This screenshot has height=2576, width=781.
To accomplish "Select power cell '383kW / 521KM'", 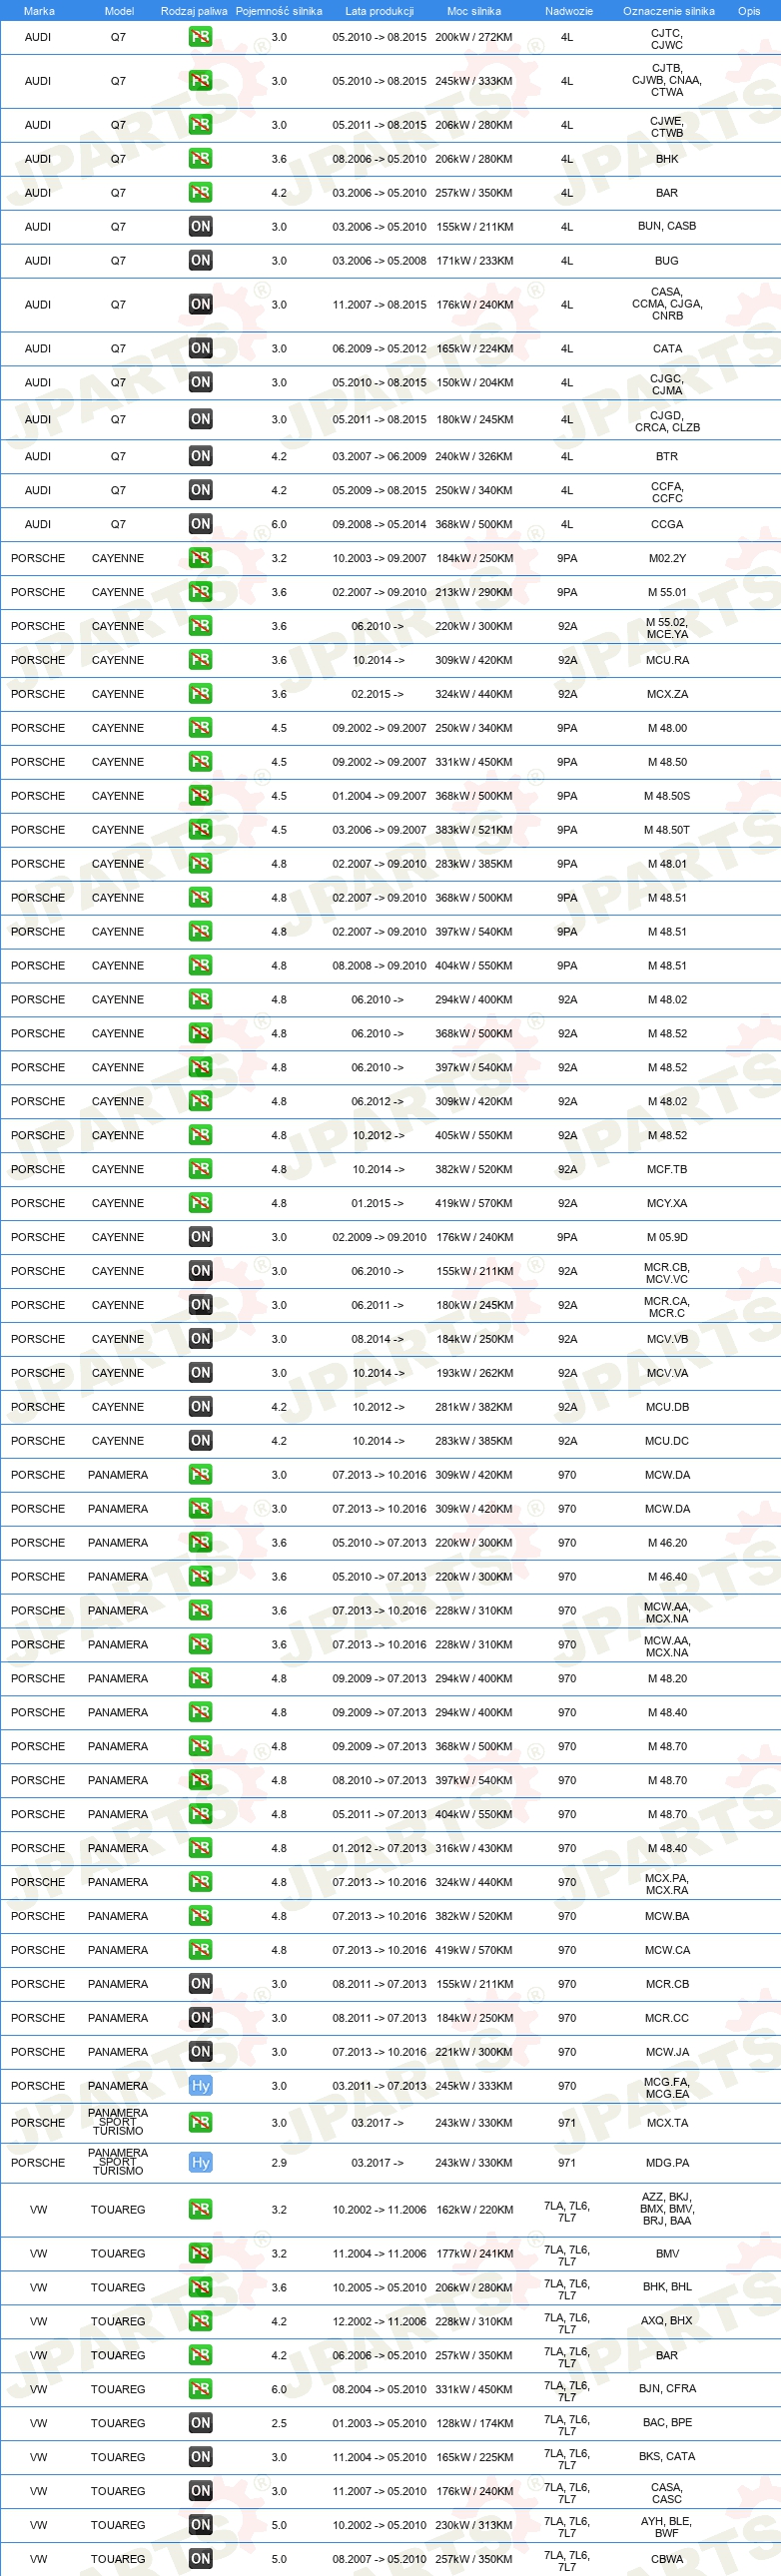I will [x=474, y=830].
